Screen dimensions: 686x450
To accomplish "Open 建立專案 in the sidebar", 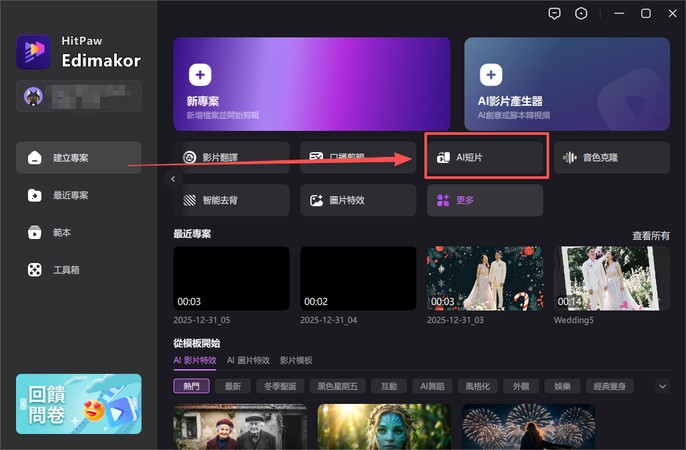I will click(79, 157).
